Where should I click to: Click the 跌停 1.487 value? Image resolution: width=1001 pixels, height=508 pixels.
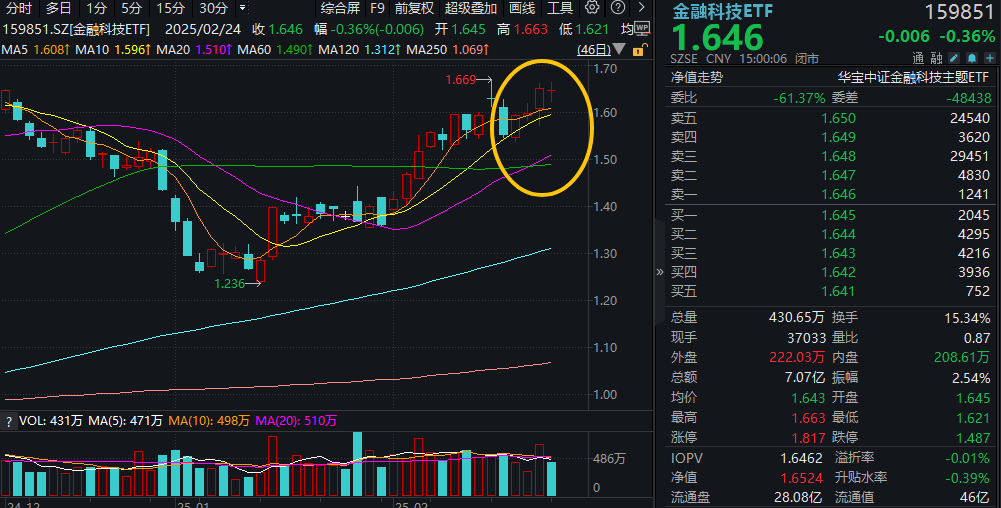(974, 438)
